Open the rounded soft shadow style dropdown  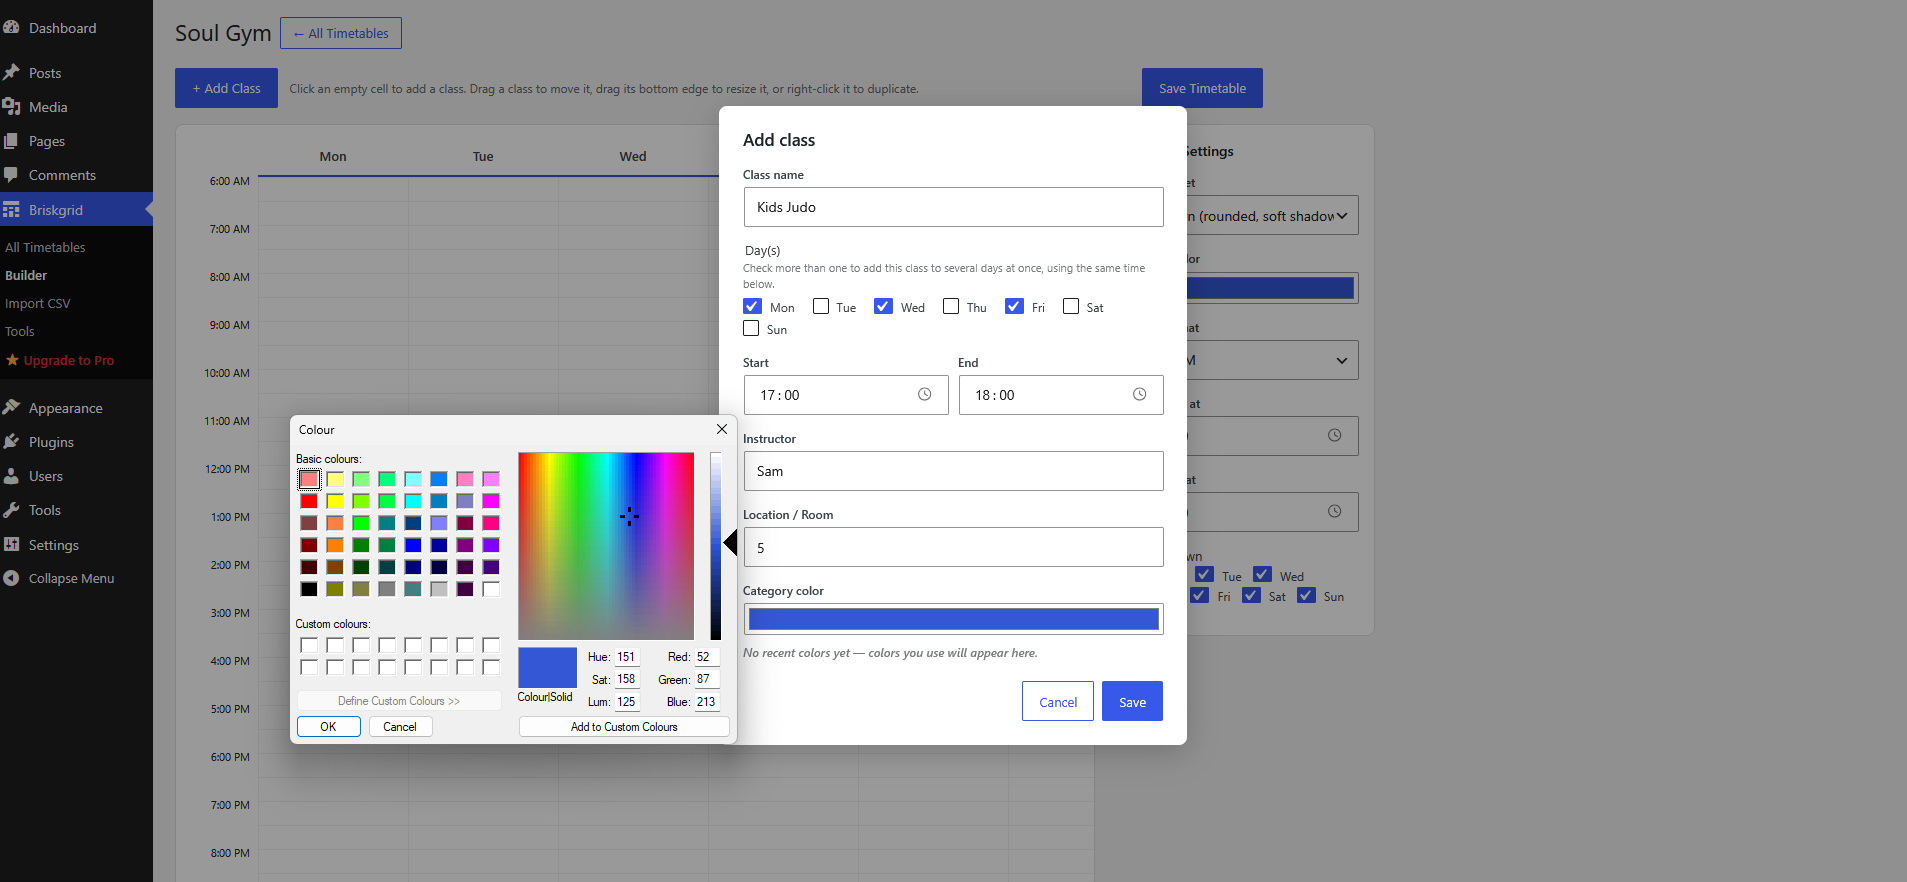[x=1271, y=216]
